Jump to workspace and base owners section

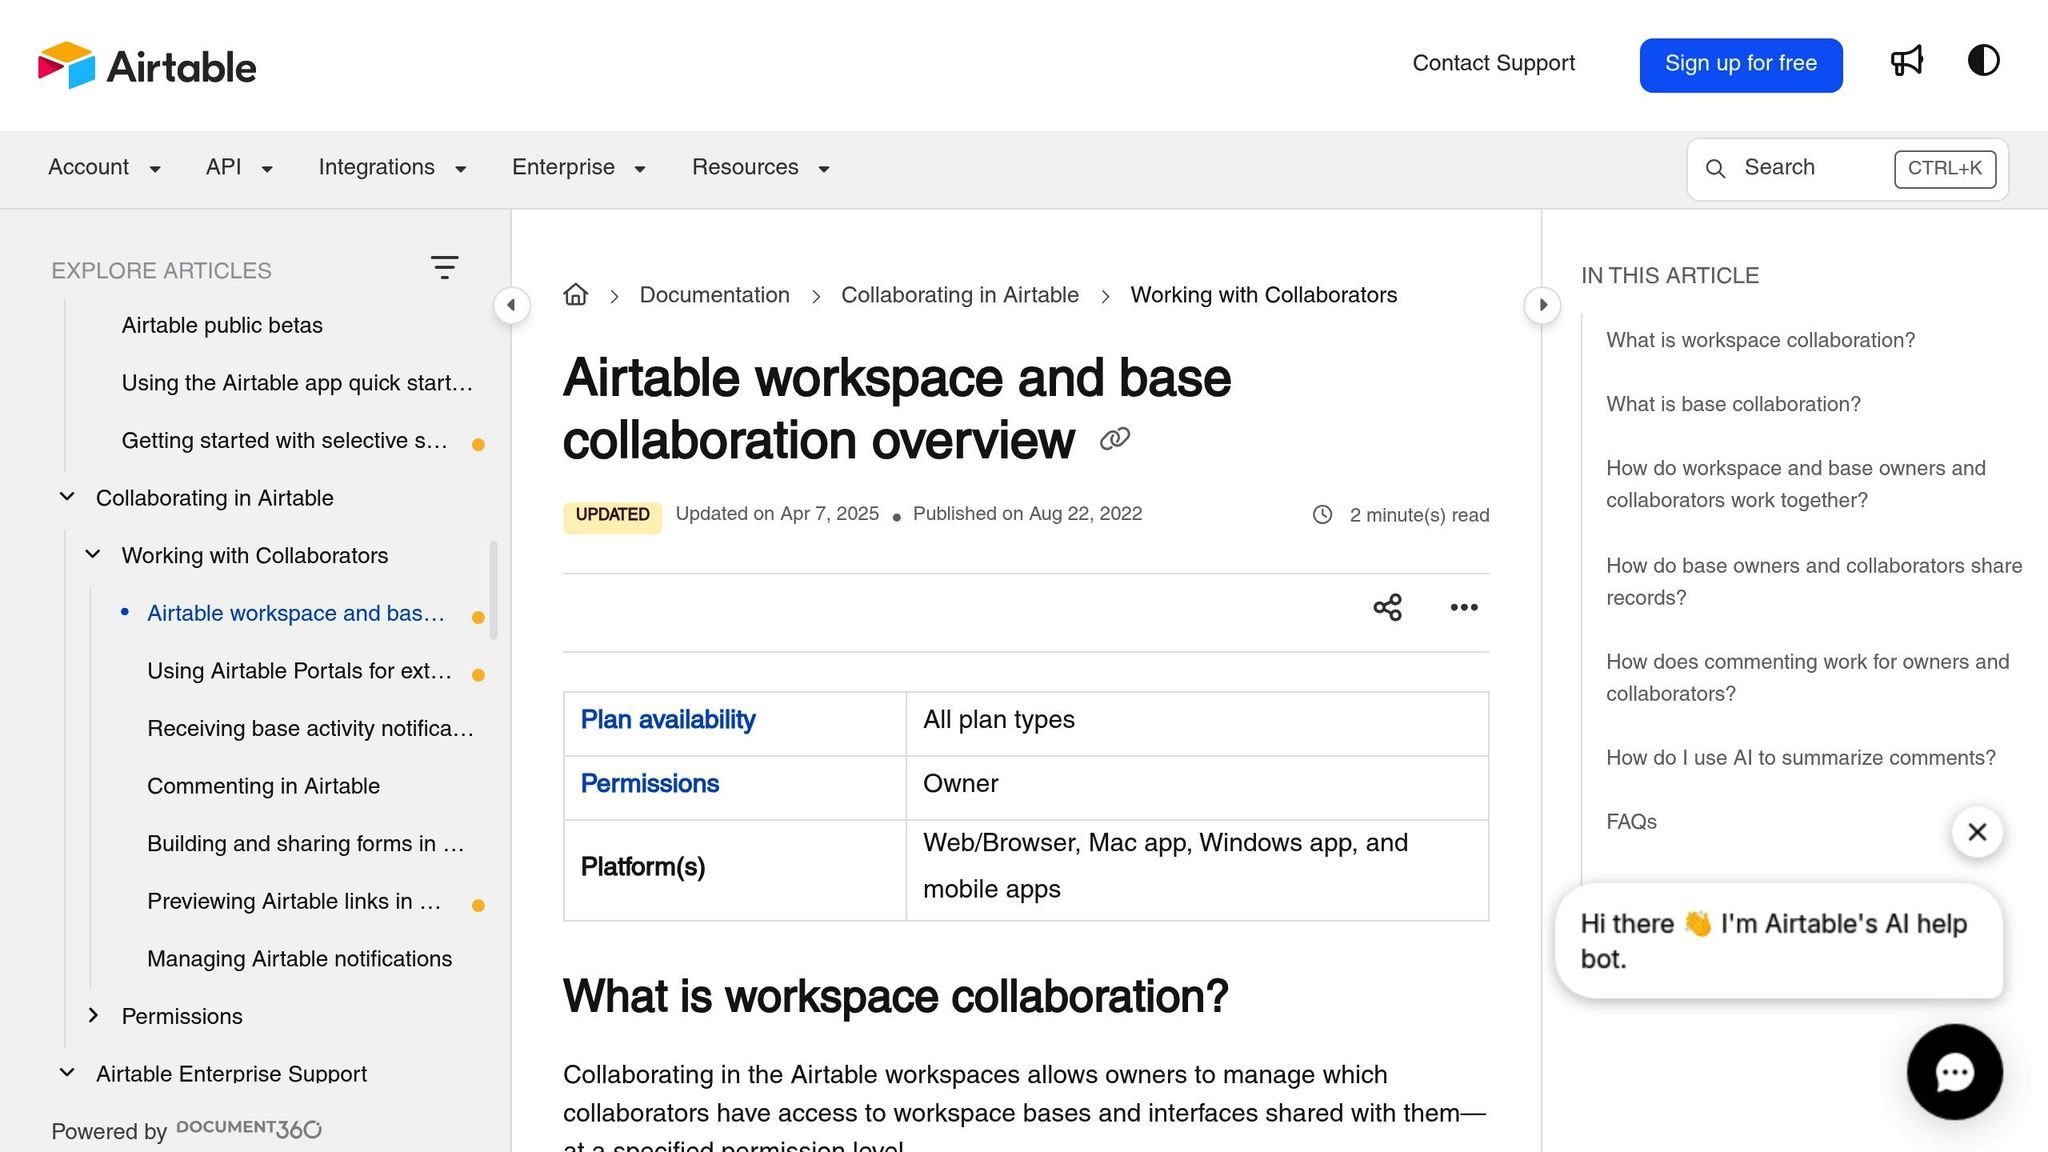(1795, 484)
